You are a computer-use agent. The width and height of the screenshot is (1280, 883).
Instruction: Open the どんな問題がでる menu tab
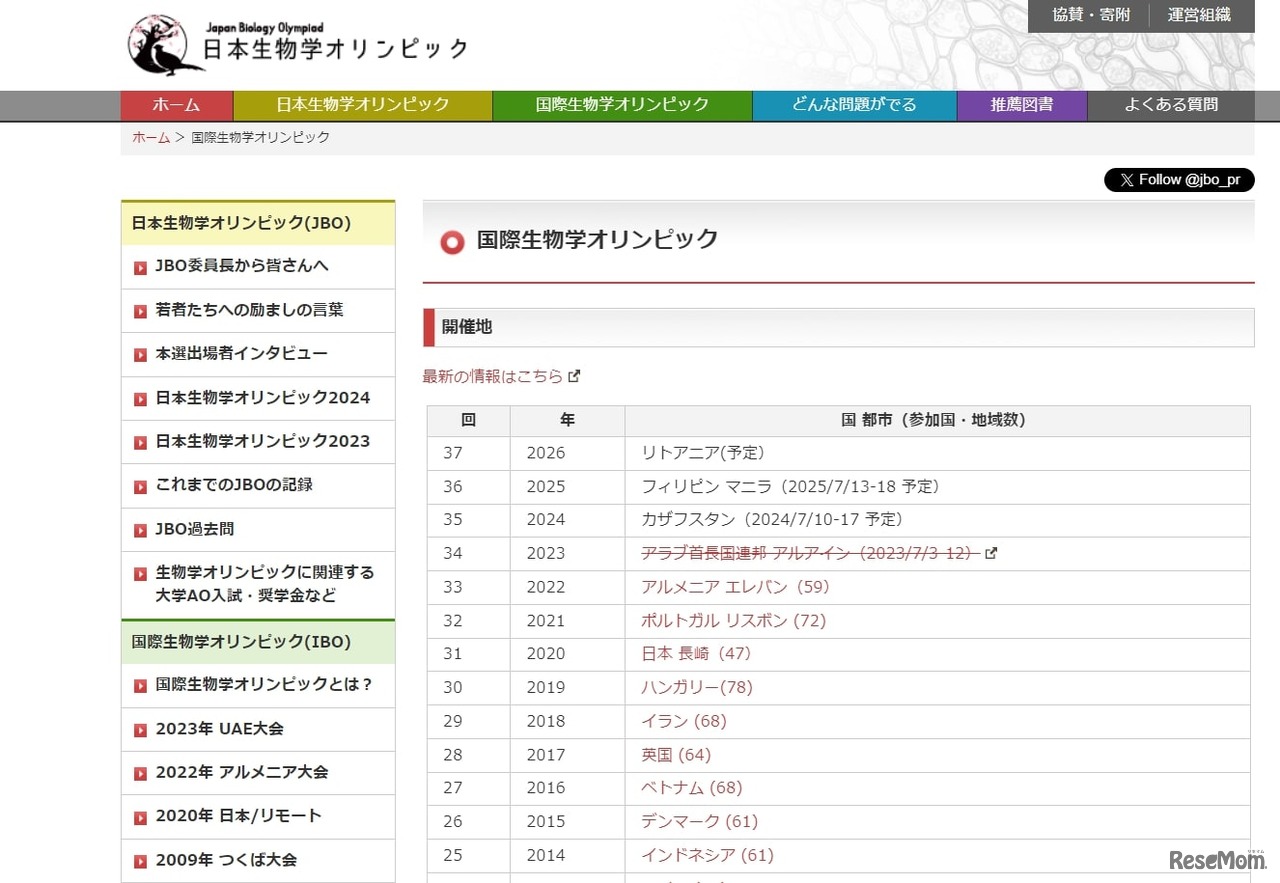[x=854, y=105]
